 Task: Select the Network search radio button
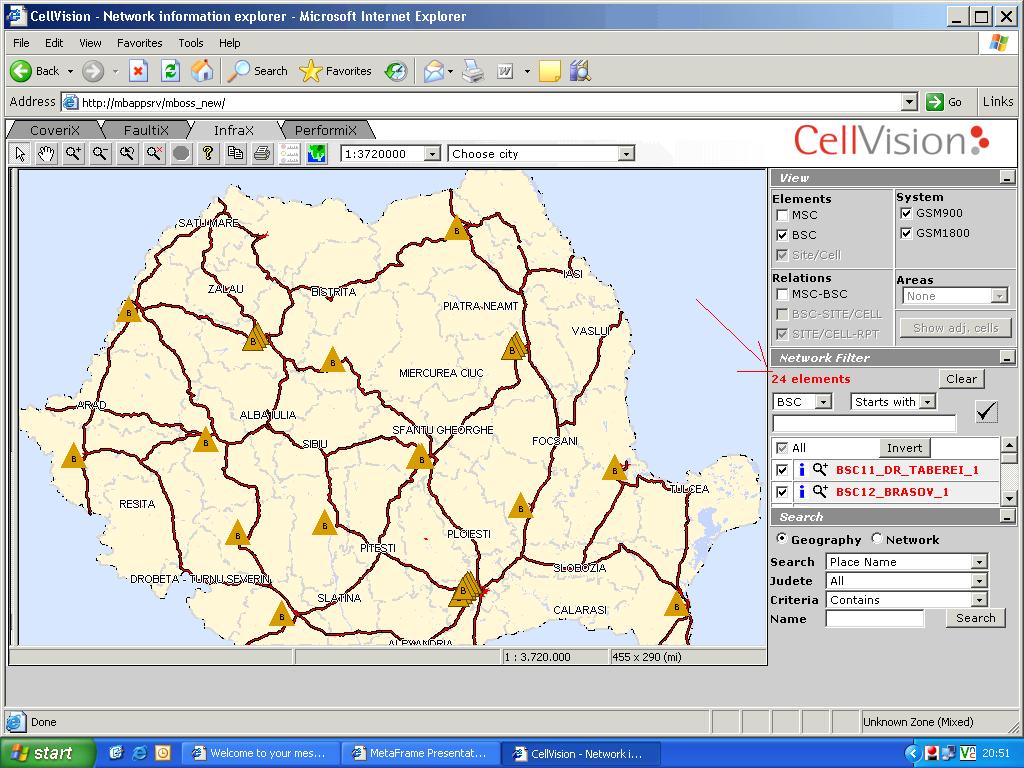pyautogui.click(x=876, y=539)
